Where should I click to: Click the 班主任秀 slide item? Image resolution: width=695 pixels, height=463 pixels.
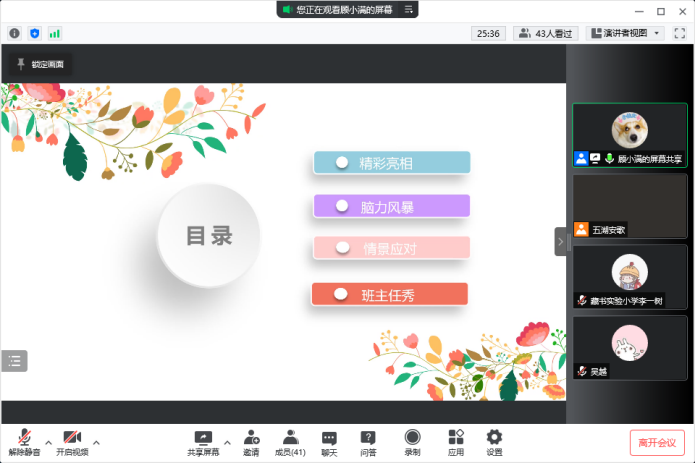(390, 294)
